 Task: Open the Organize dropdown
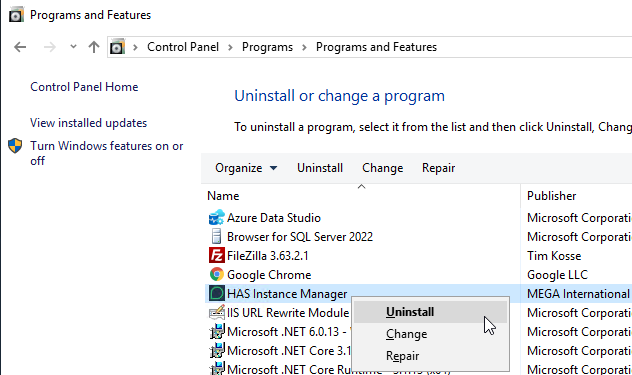coord(246,168)
